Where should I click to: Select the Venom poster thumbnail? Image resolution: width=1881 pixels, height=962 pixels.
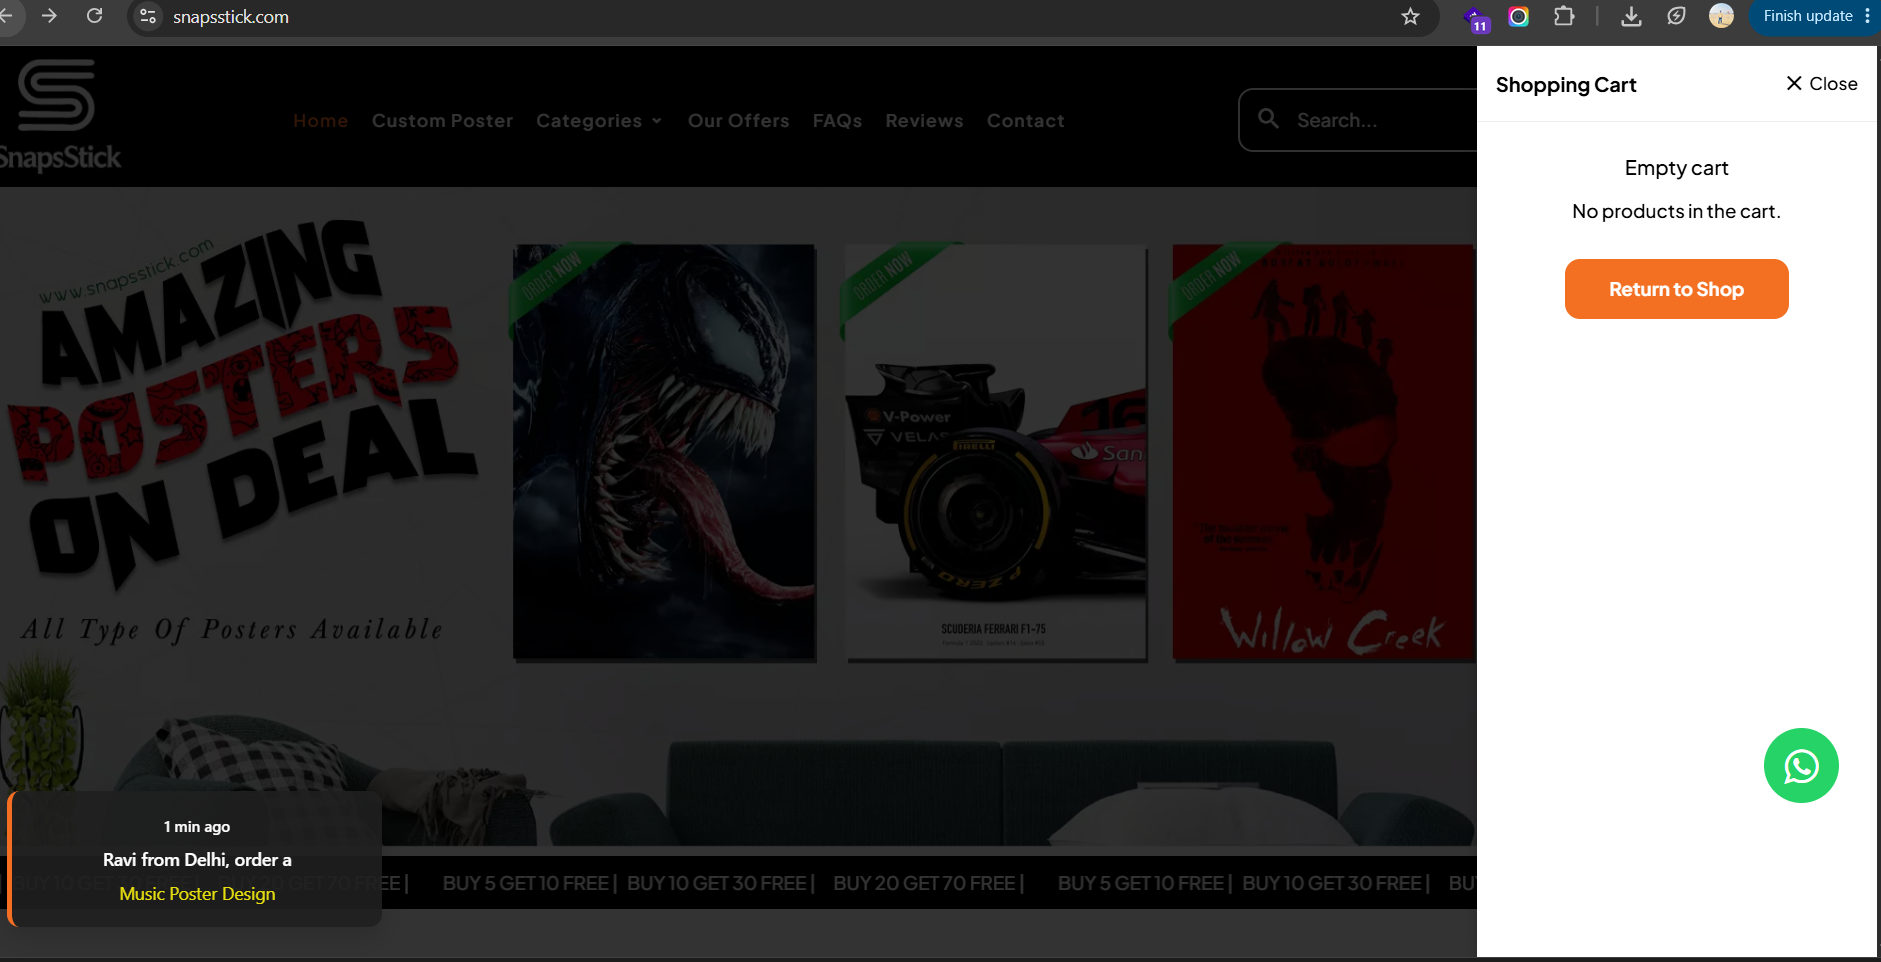[x=665, y=452]
